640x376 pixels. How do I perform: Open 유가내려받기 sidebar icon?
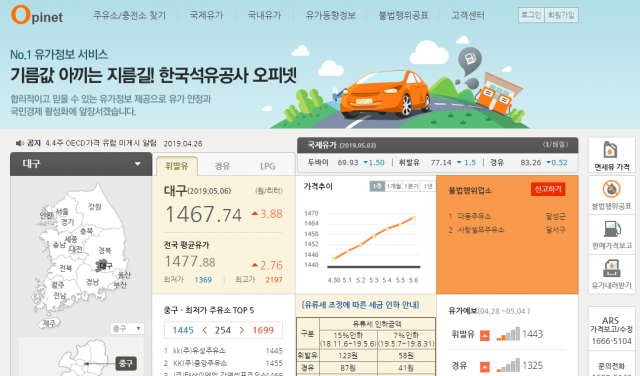click(x=611, y=274)
